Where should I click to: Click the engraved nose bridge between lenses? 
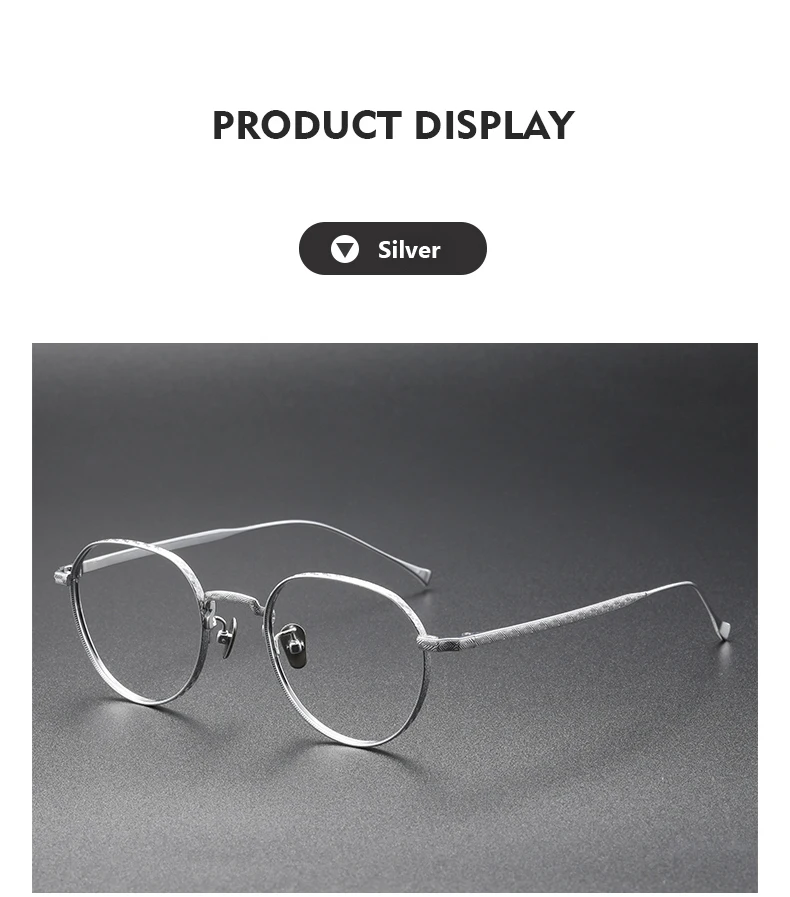(234, 600)
